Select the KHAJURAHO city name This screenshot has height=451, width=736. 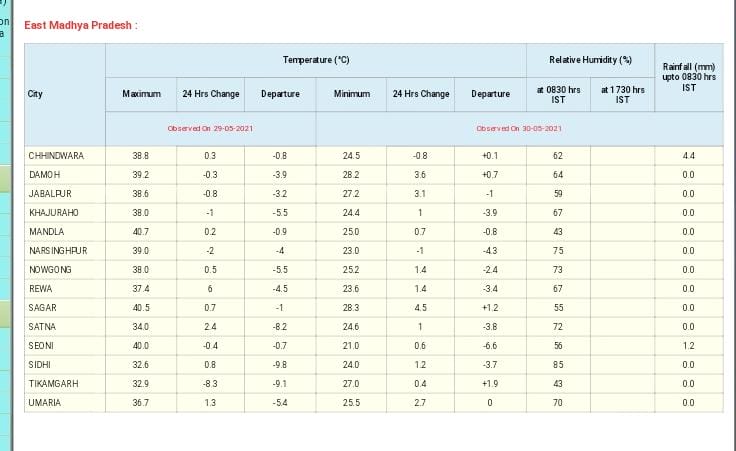coord(53,213)
